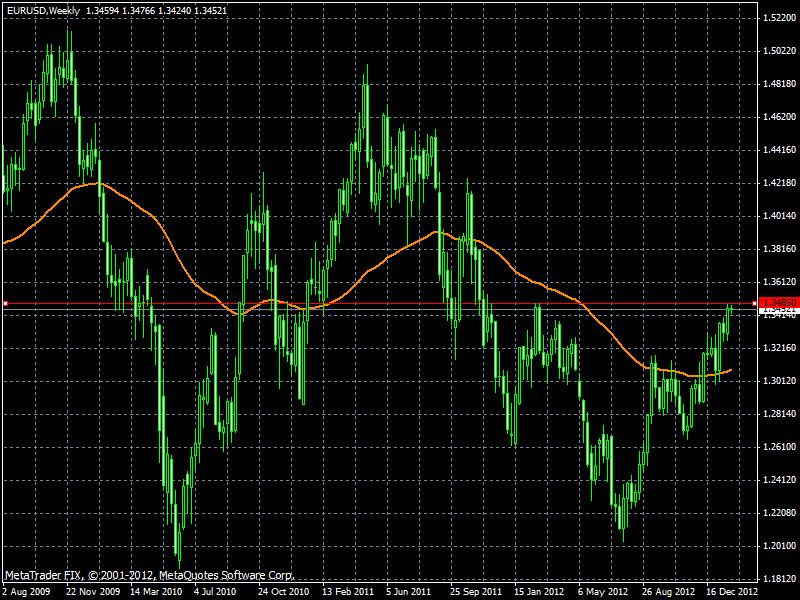
Task: Click the 1.26100 price scale label
Action: coord(780,446)
